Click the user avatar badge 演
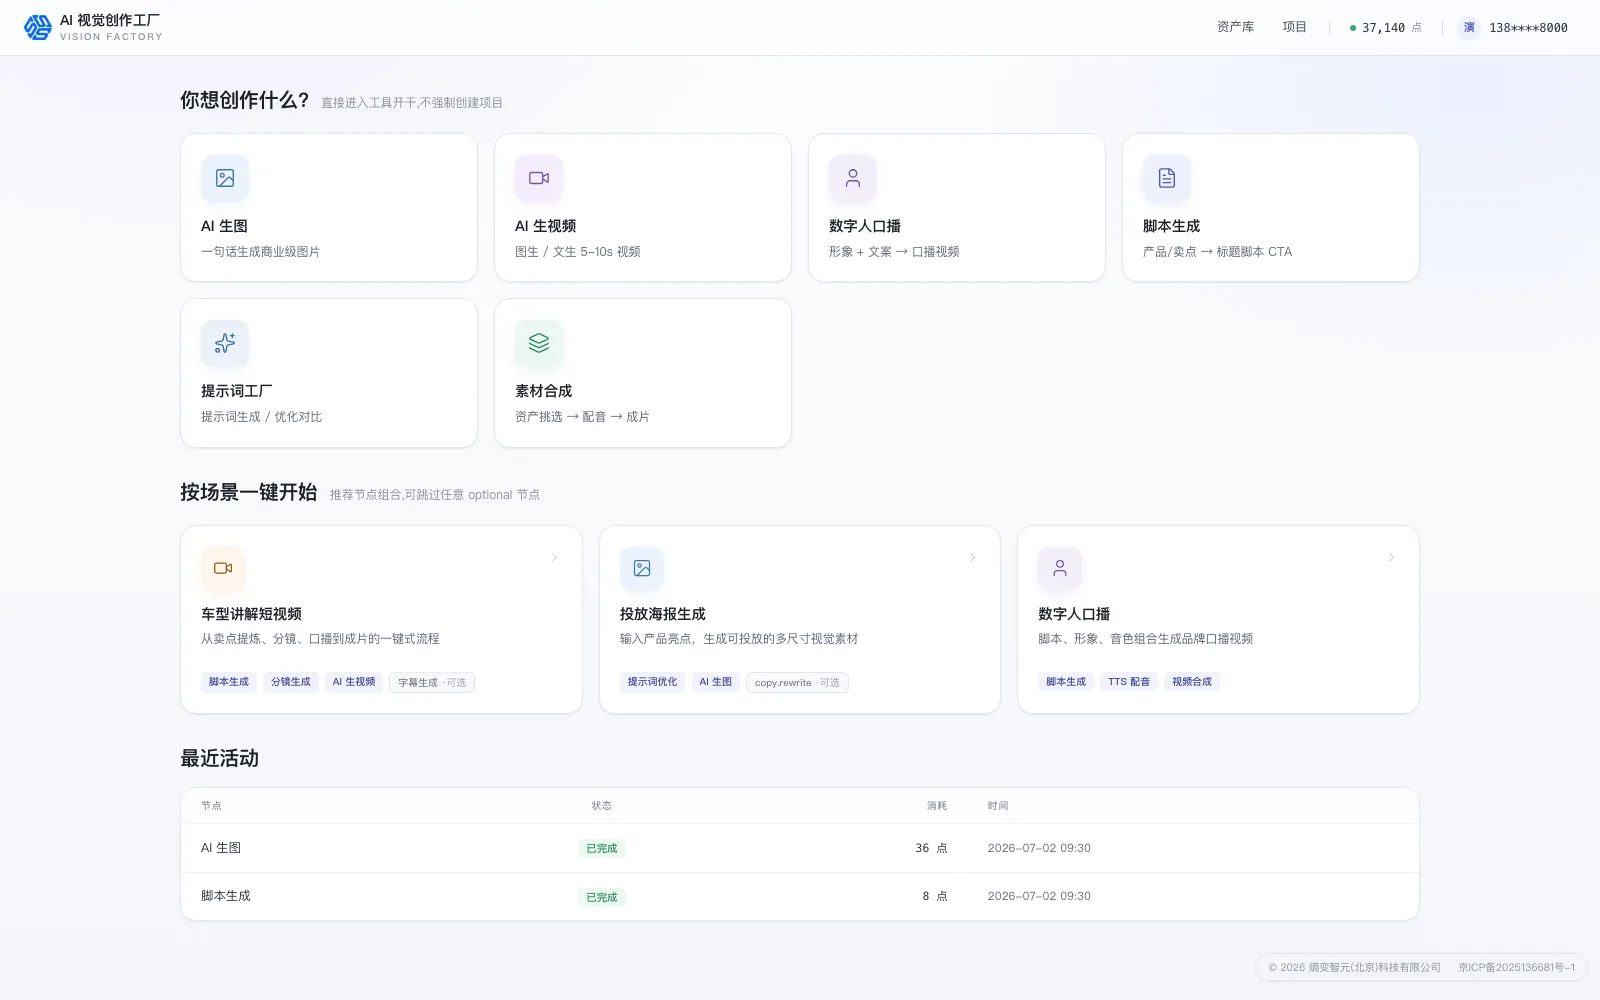The width and height of the screenshot is (1600, 1000). pyautogui.click(x=1469, y=27)
